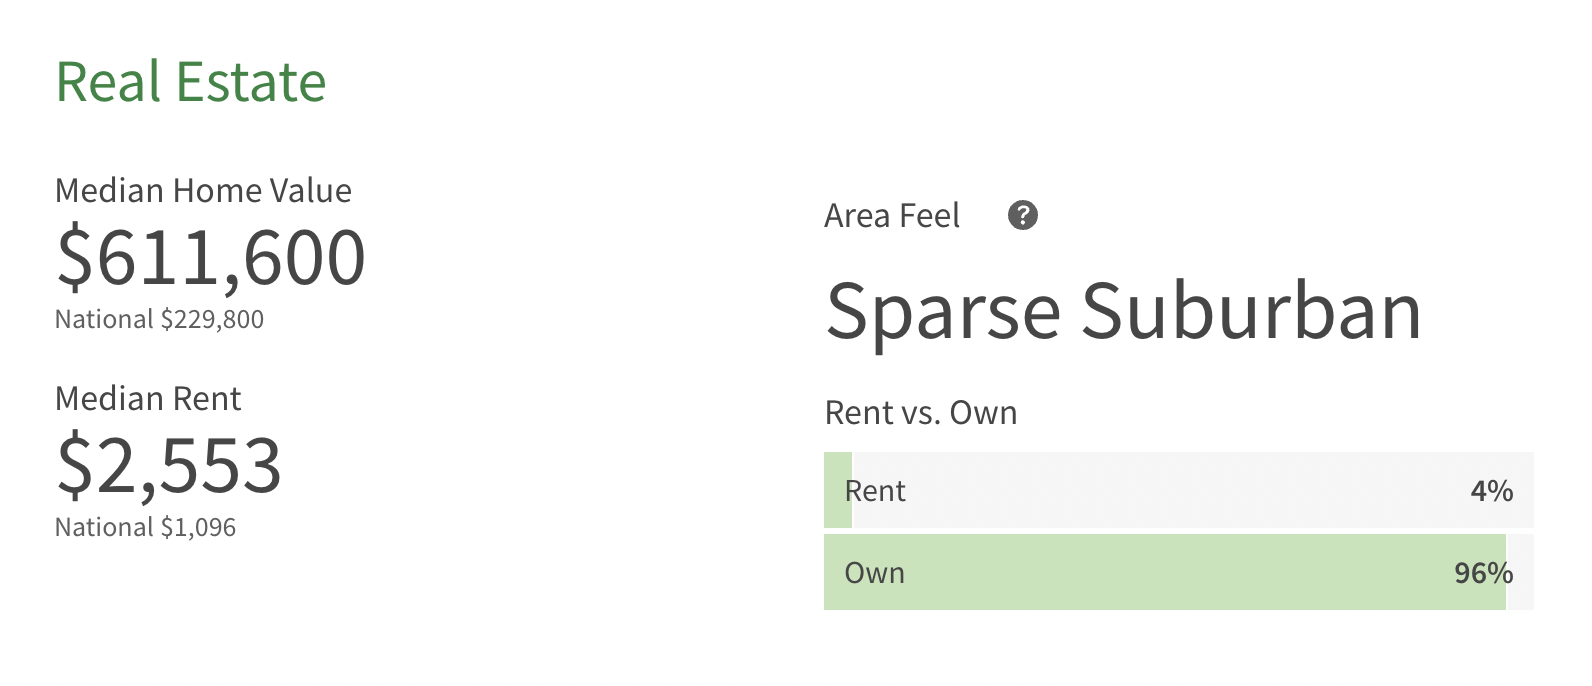Click the green filled part of Rent bar

(838, 490)
